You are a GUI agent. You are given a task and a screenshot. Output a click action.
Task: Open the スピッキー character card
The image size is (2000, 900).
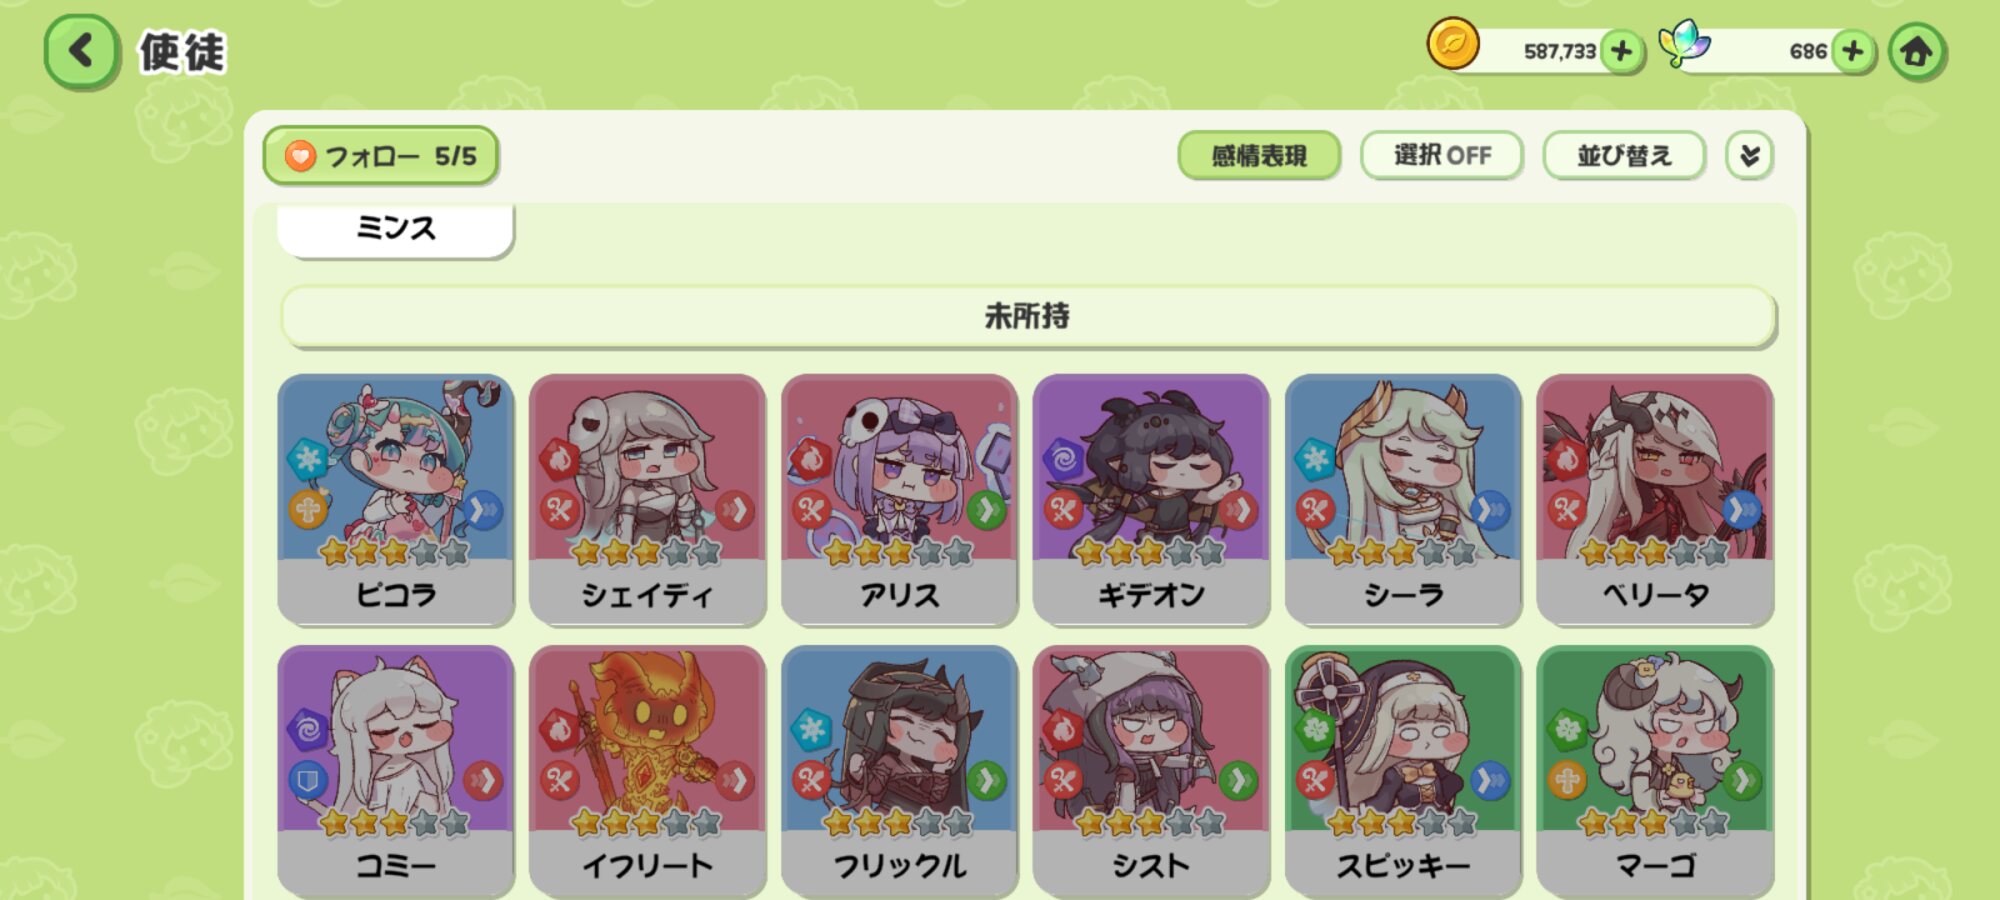1403,771
